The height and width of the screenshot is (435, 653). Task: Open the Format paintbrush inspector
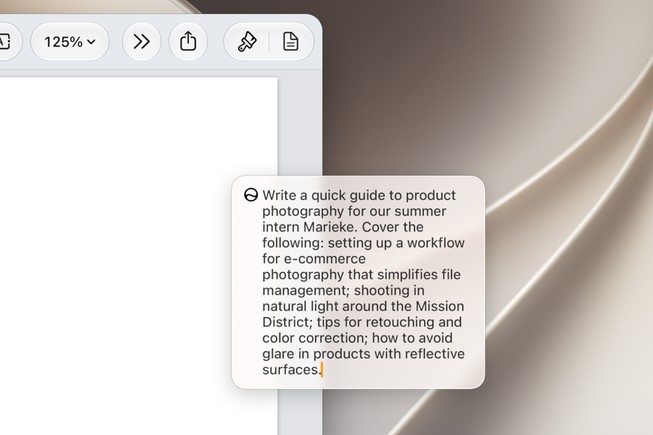(x=247, y=42)
